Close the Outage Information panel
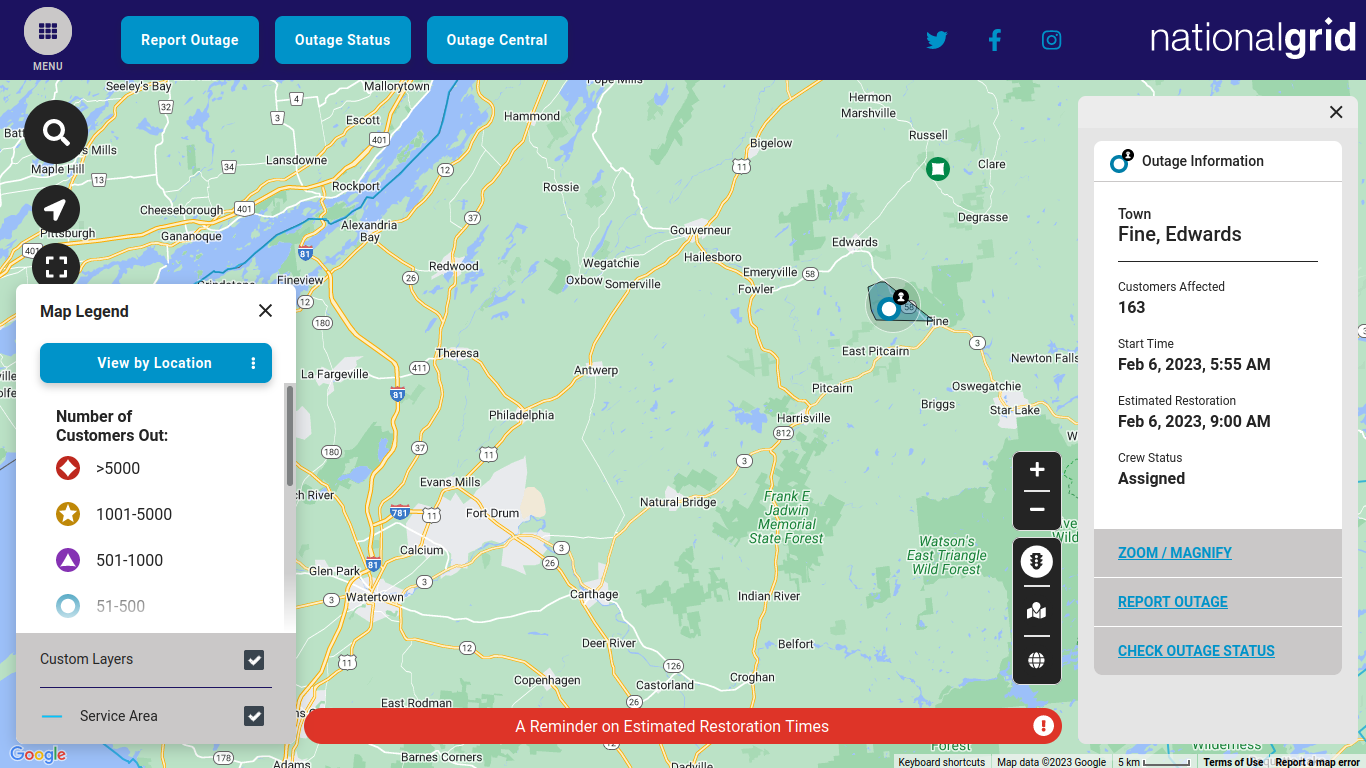 (x=1336, y=112)
